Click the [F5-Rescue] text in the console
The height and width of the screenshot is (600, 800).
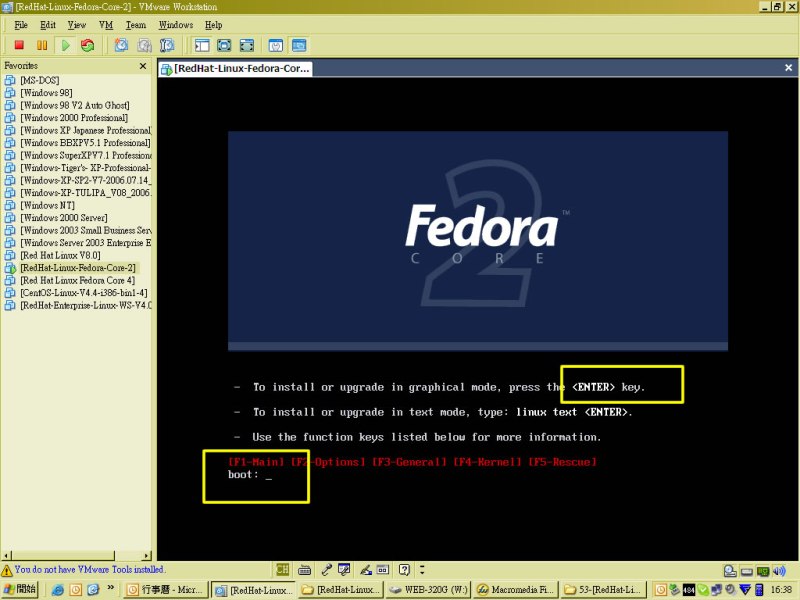pos(562,462)
